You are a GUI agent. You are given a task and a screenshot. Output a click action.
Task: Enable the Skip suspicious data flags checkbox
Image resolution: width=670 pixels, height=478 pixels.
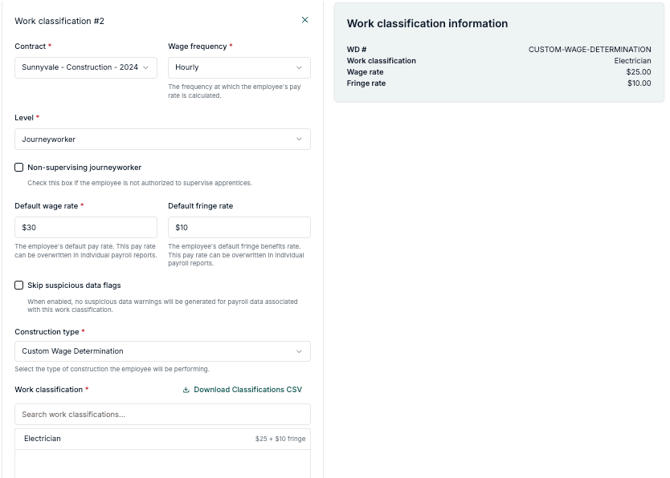[x=19, y=285]
